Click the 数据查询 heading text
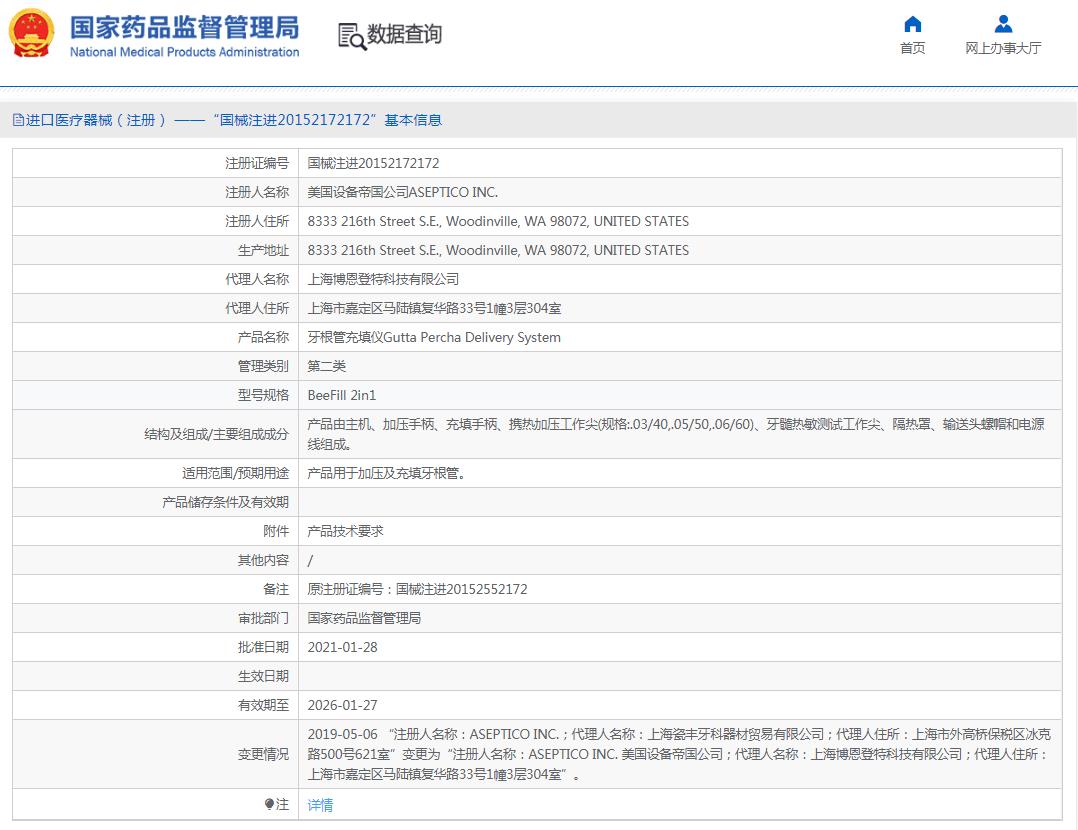The image size is (1078, 830). click(x=404, y=34)
